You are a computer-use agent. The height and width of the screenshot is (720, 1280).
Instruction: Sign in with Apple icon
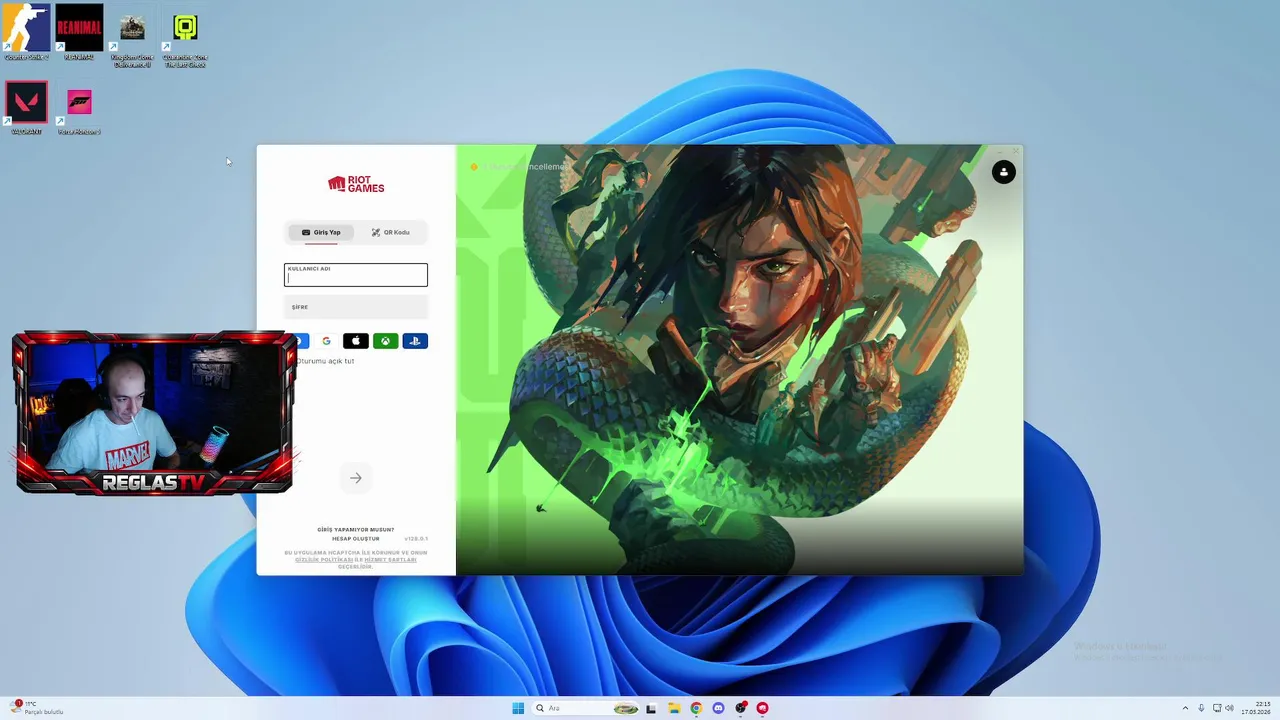(356, 341)
